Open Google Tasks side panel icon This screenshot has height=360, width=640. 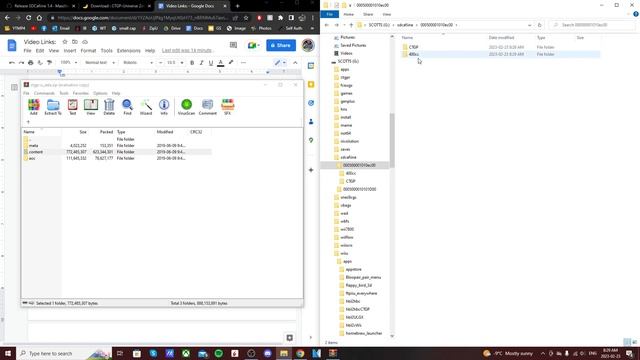(311, 103)
